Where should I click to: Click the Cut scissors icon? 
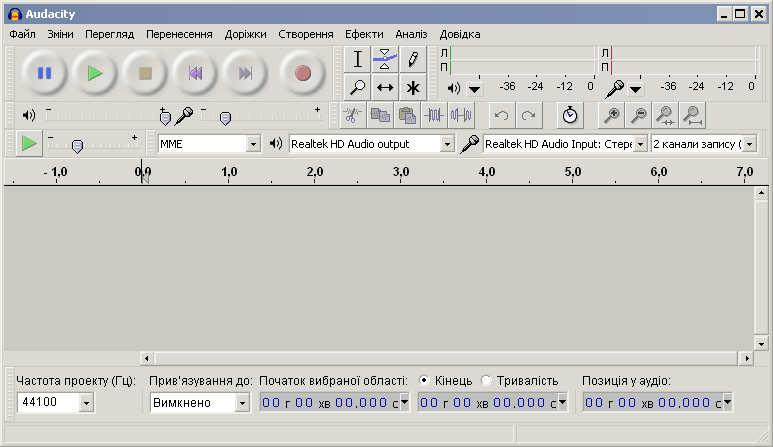click(352, 115)
